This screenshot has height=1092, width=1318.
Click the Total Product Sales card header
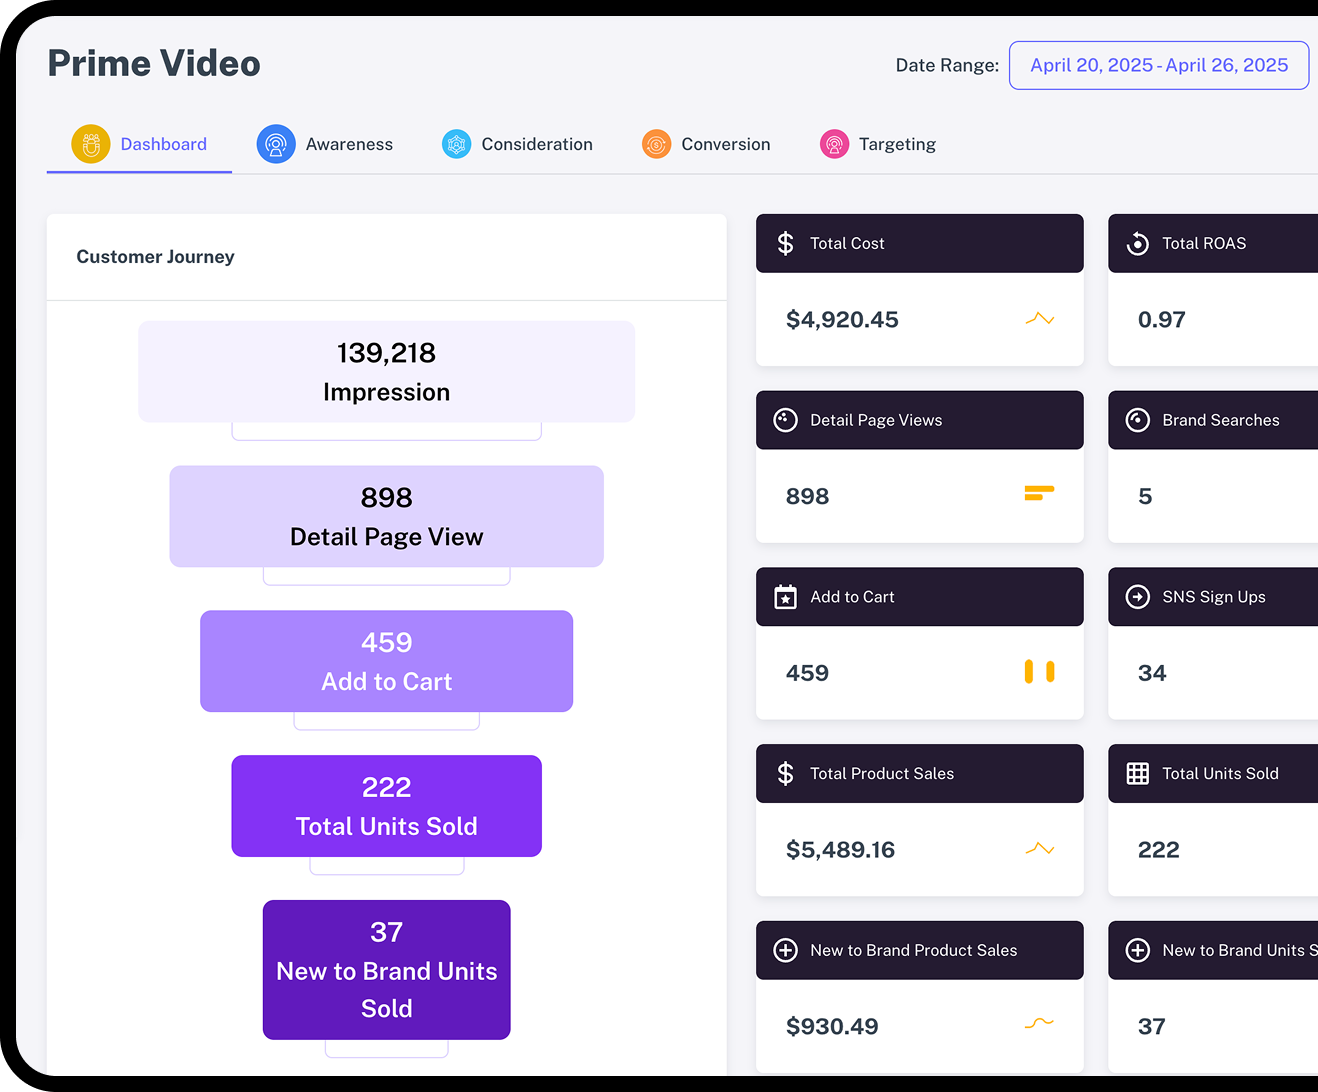pos(920,773)
